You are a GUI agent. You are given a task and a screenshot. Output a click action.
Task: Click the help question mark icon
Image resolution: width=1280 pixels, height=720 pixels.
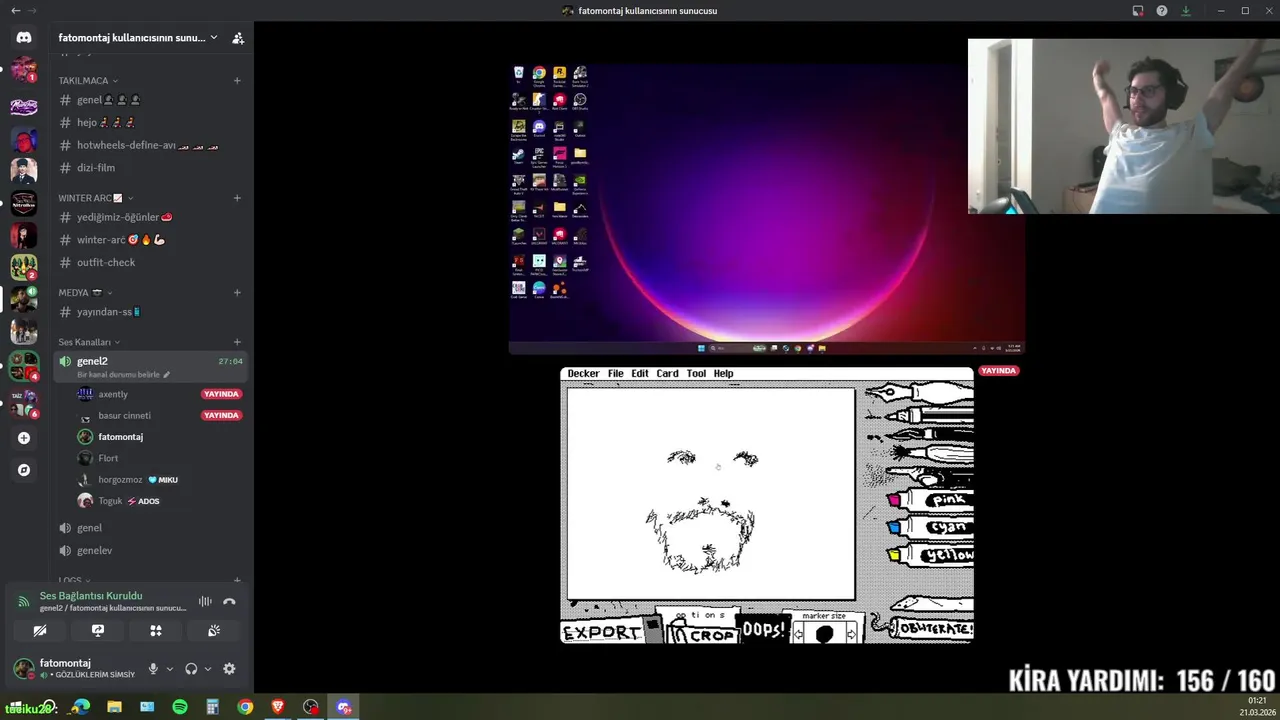click(1162, 11)
